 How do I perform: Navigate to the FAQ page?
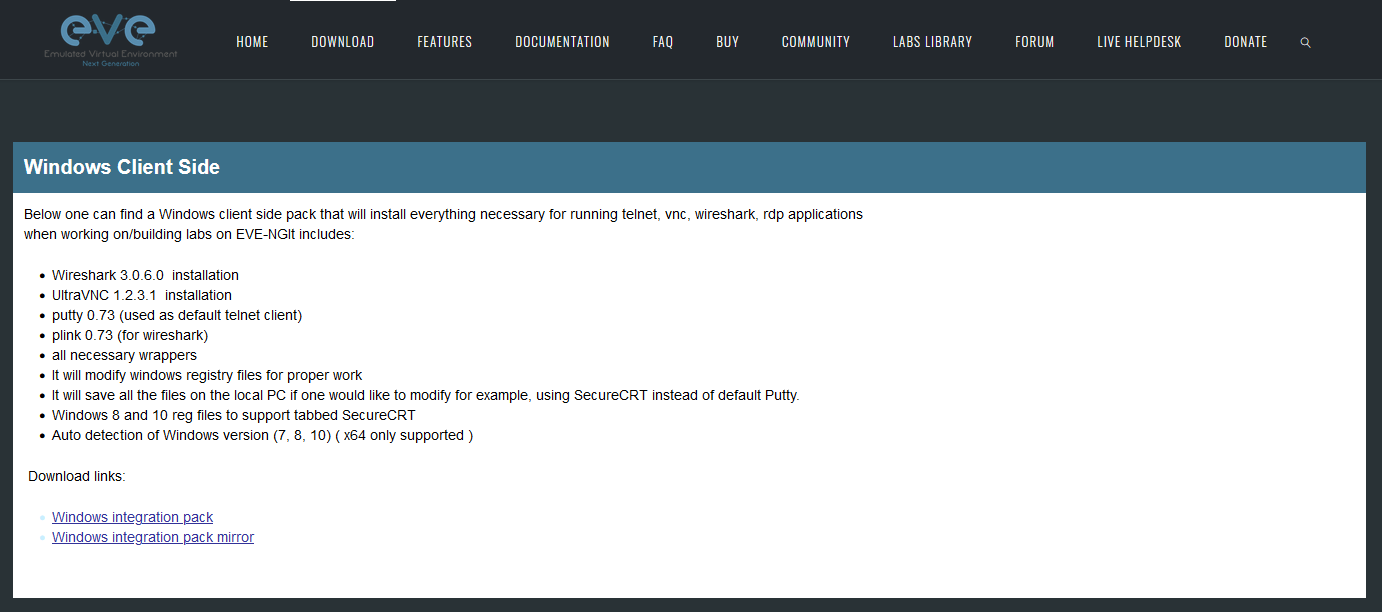click(662, 42)
